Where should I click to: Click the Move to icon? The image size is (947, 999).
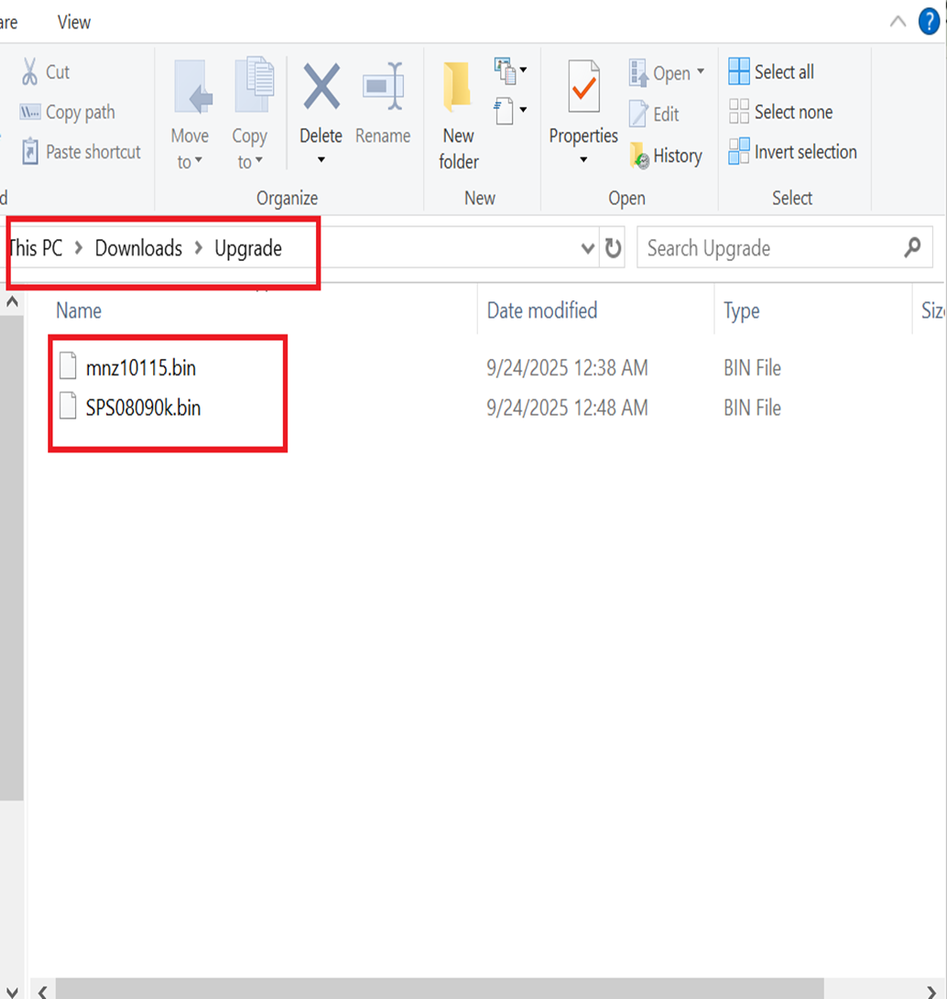point(190,90)
